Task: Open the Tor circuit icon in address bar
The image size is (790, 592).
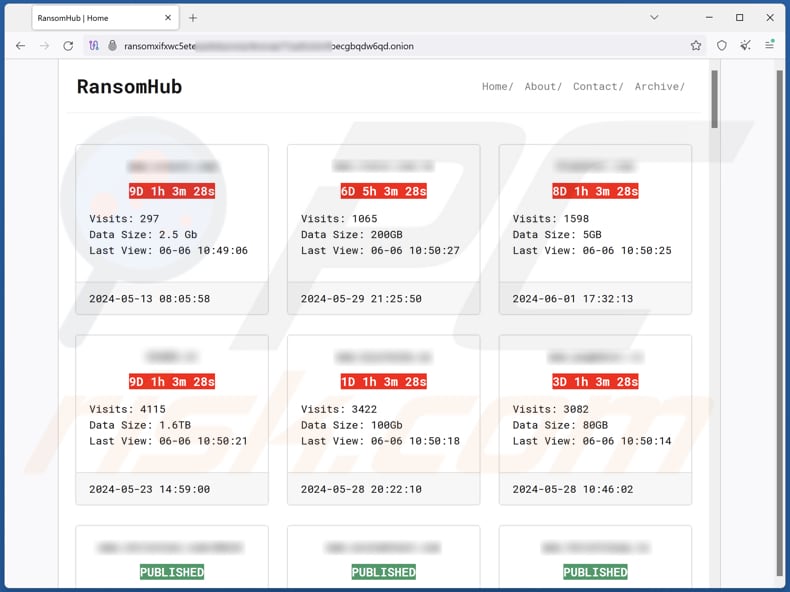Action: click(x=94, y=46)
